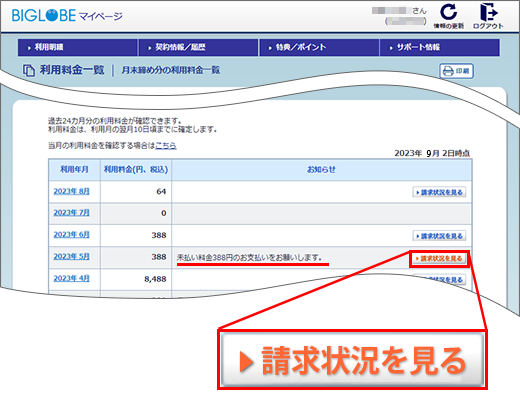Open the 2023年 4月 usage link
Viewport: 520px width, 393px height.
71,278
